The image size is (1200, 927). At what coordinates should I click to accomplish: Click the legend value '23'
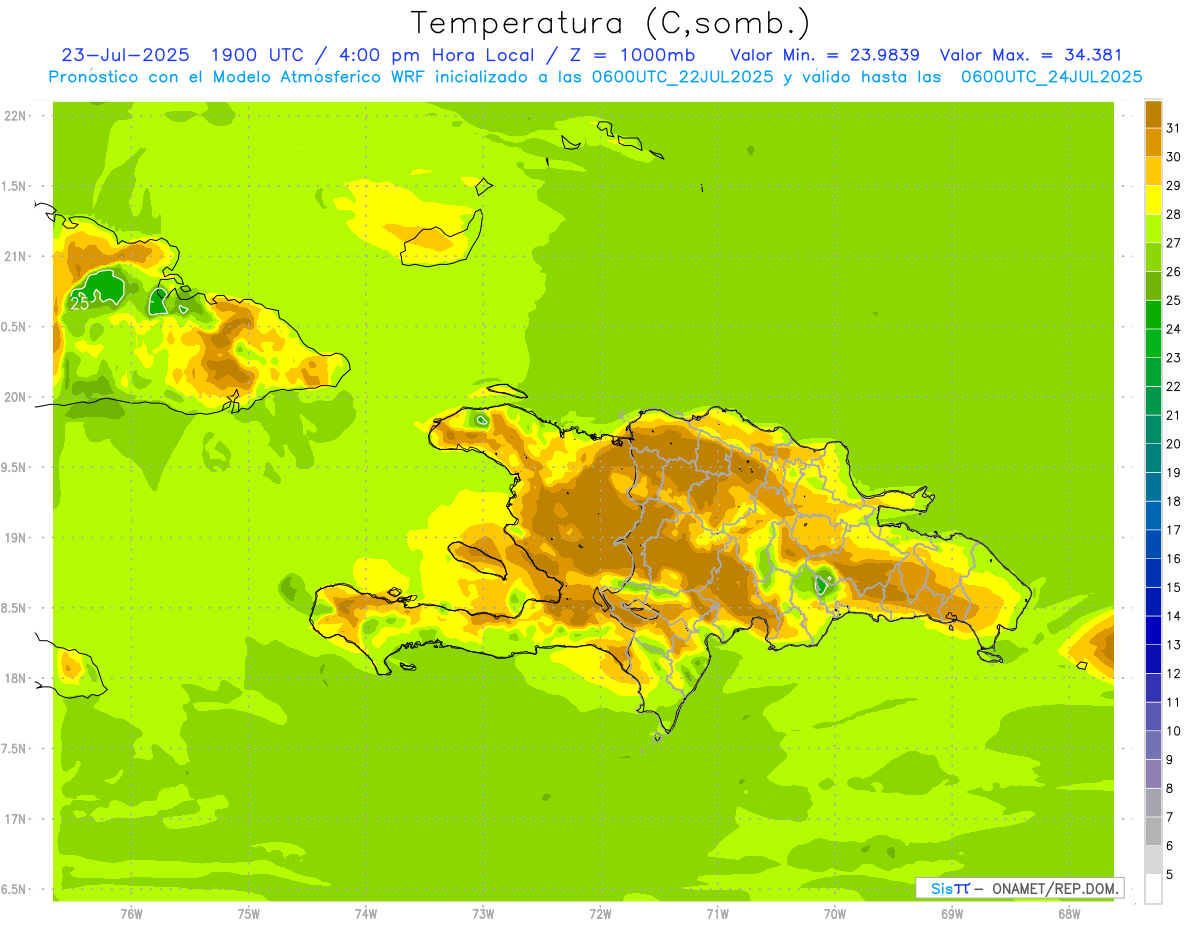point(1173,358)
